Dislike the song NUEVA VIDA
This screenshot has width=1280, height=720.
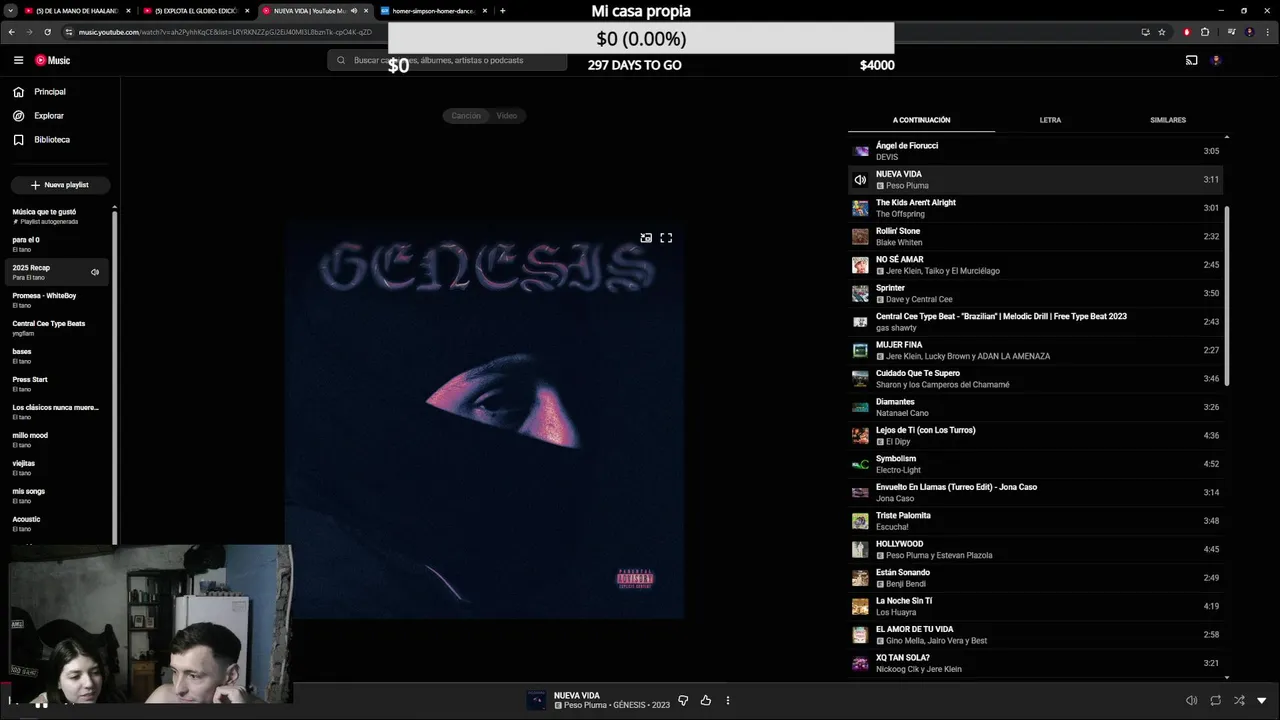coord(683,701)
